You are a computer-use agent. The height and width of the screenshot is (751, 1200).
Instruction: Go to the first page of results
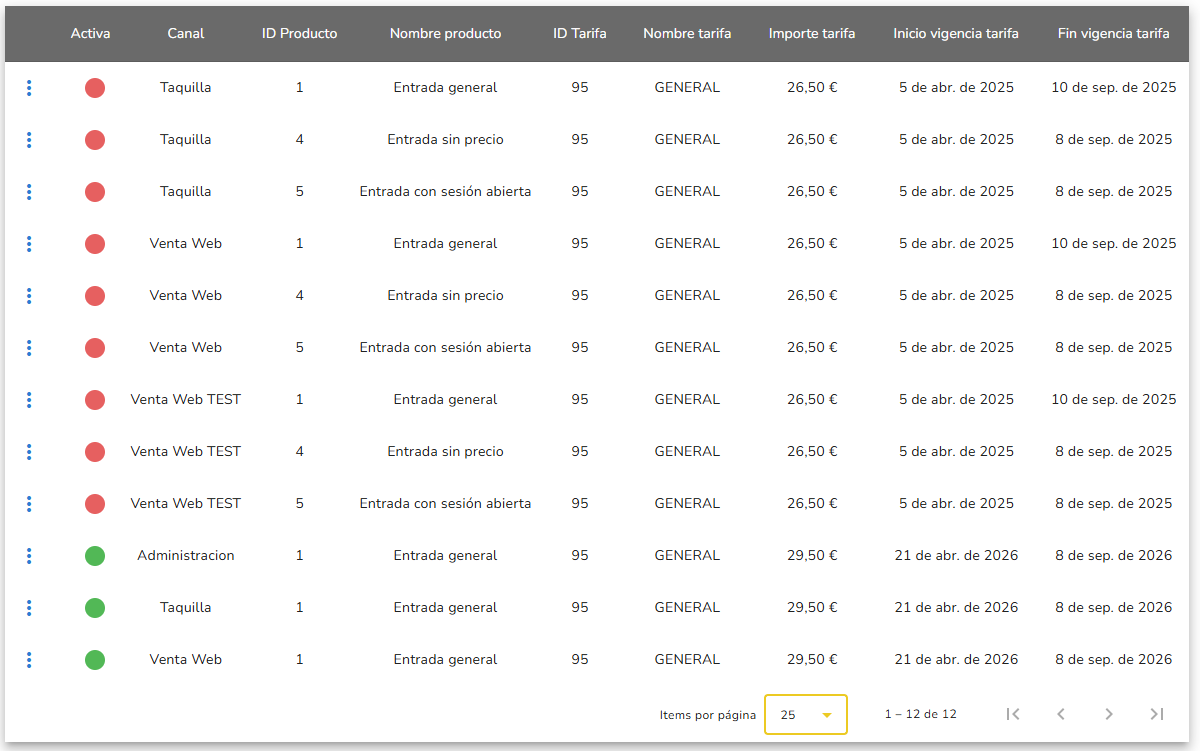coord(1013,714)
